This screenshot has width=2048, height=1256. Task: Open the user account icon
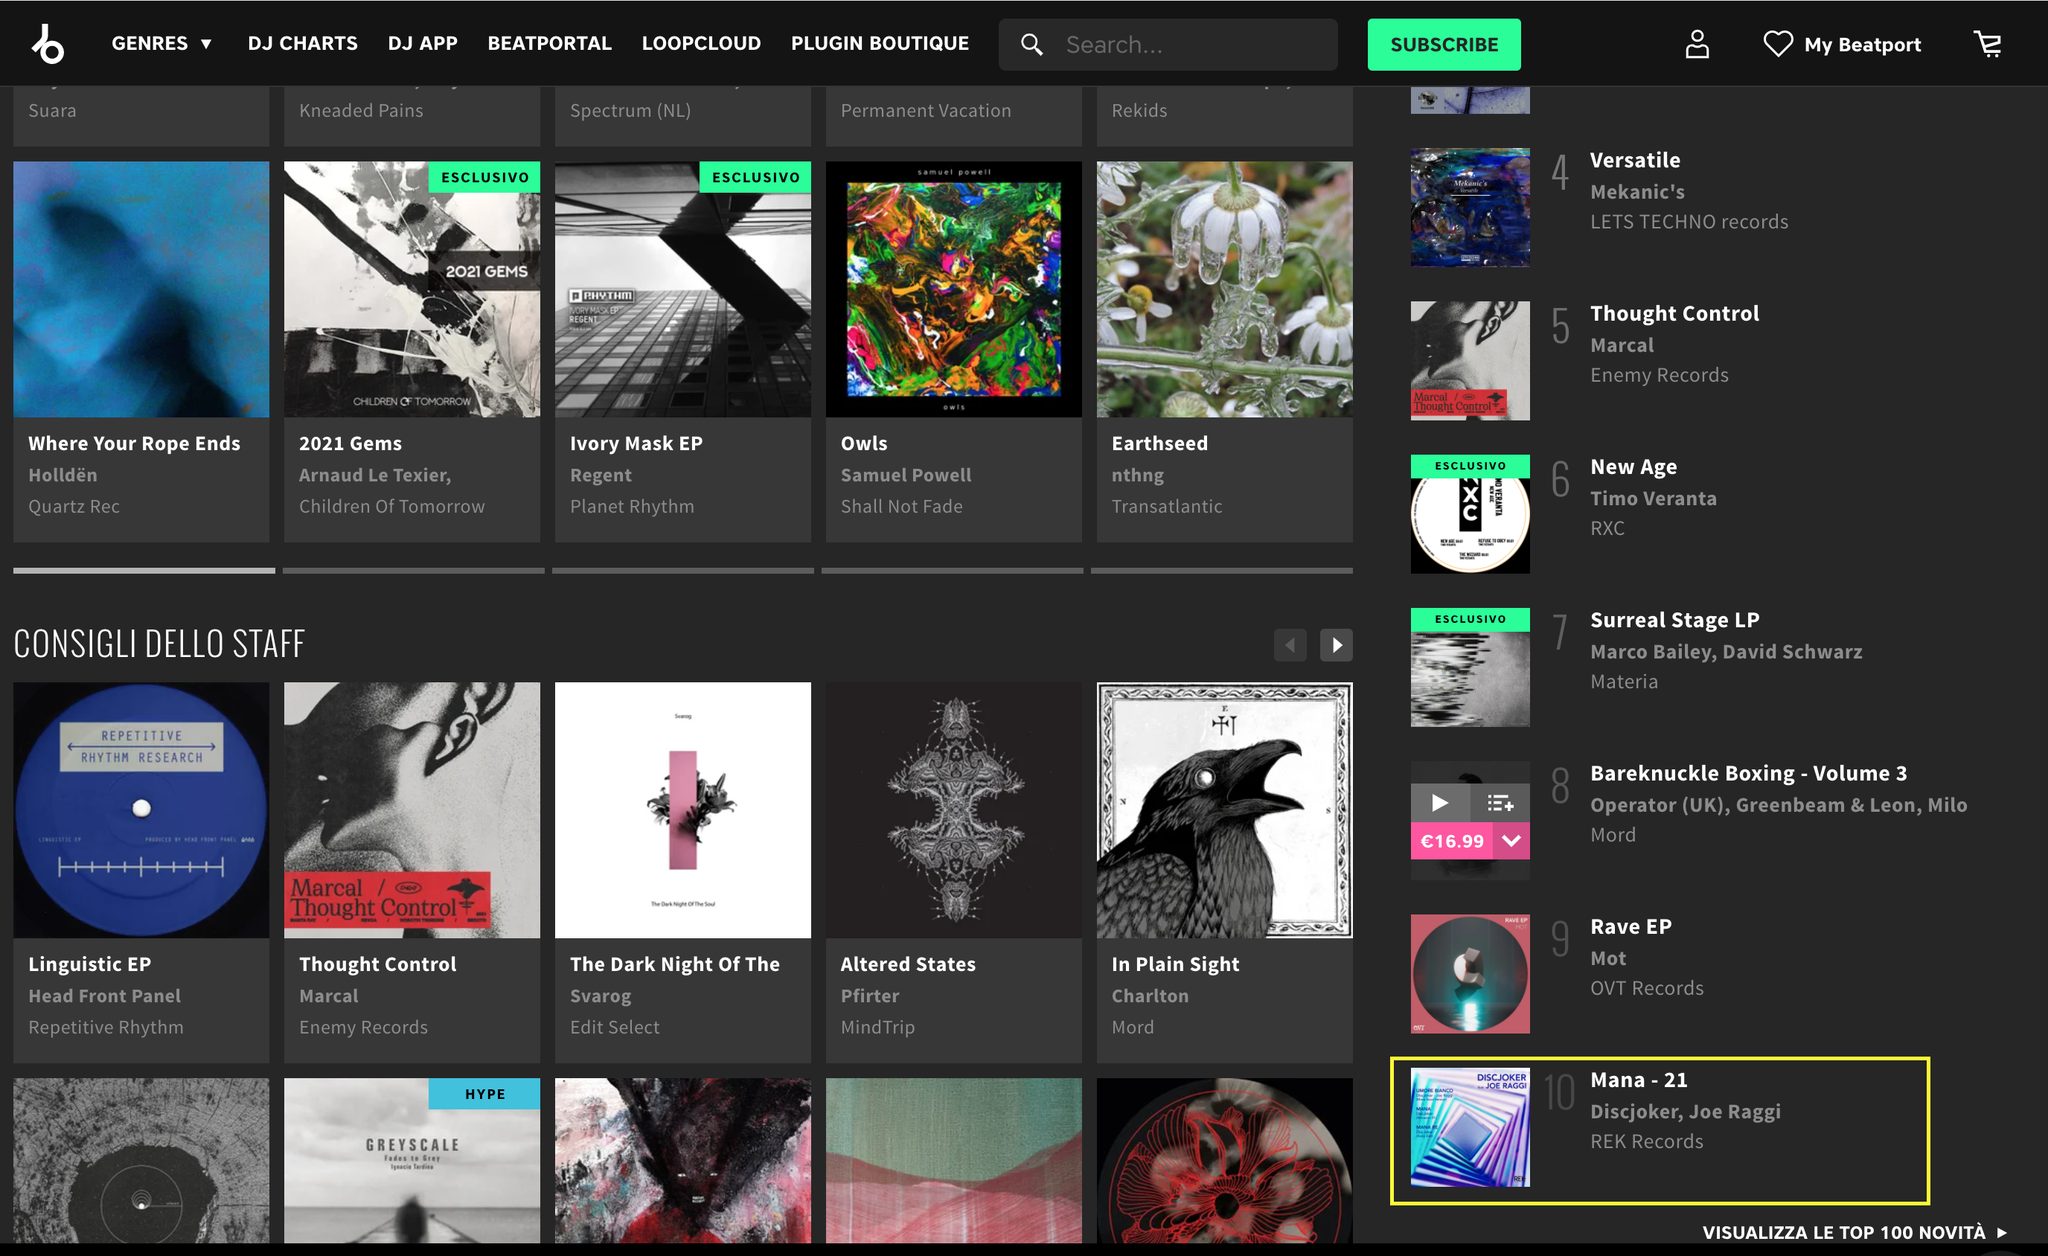[1696, 44]
